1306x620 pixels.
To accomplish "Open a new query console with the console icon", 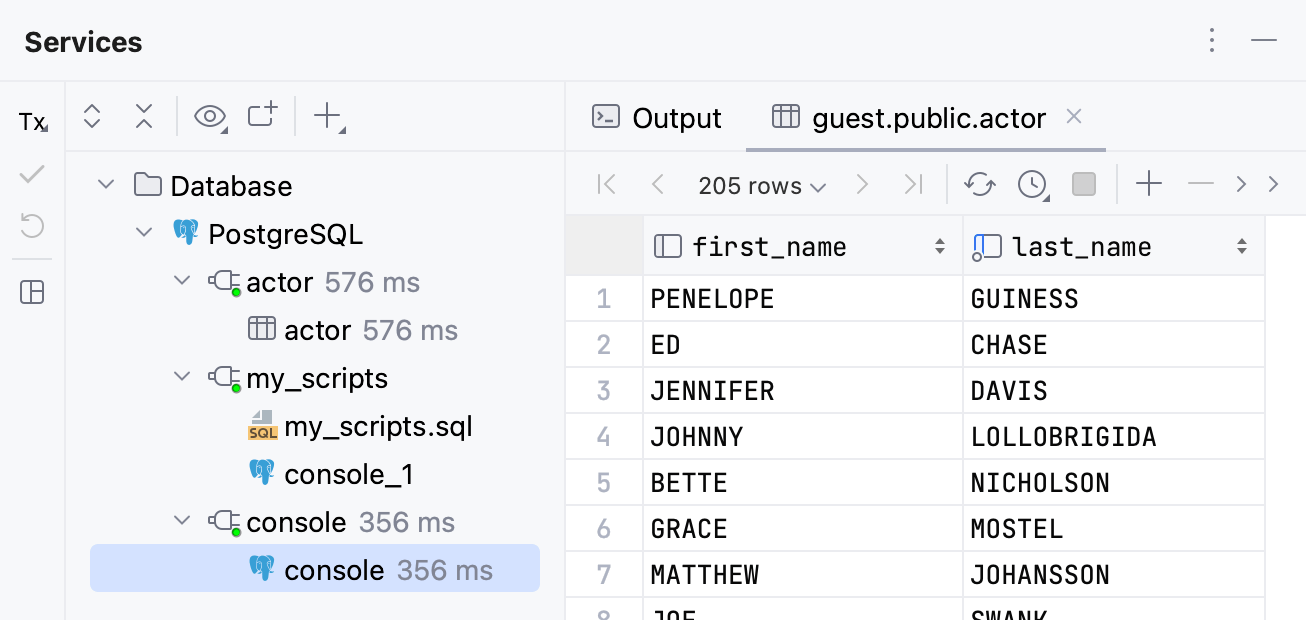I will (x=261, y=116).
